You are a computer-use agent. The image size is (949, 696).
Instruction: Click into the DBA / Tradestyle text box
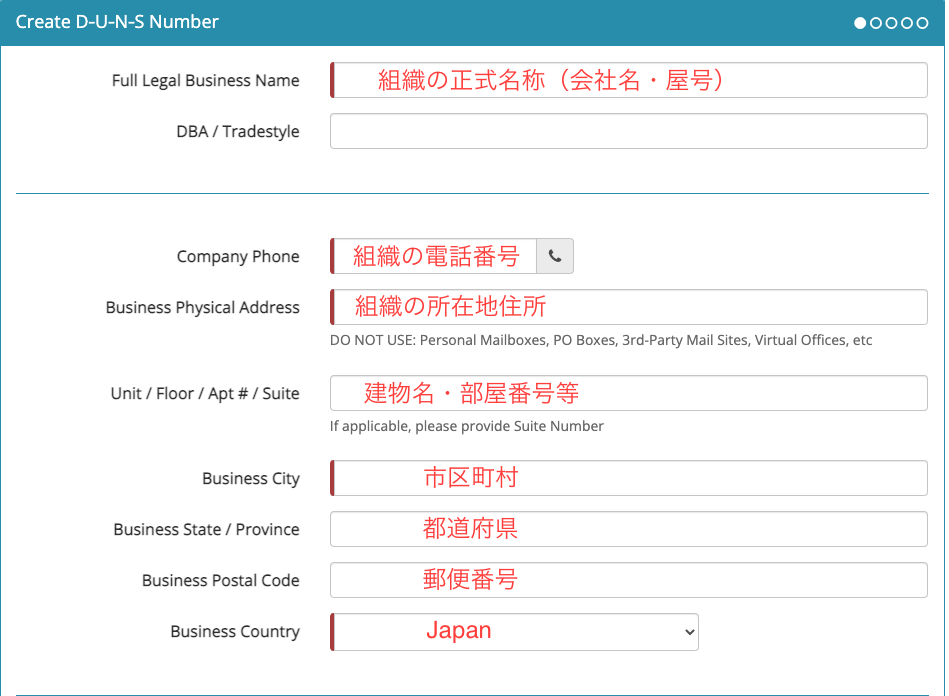pos(628,132)
